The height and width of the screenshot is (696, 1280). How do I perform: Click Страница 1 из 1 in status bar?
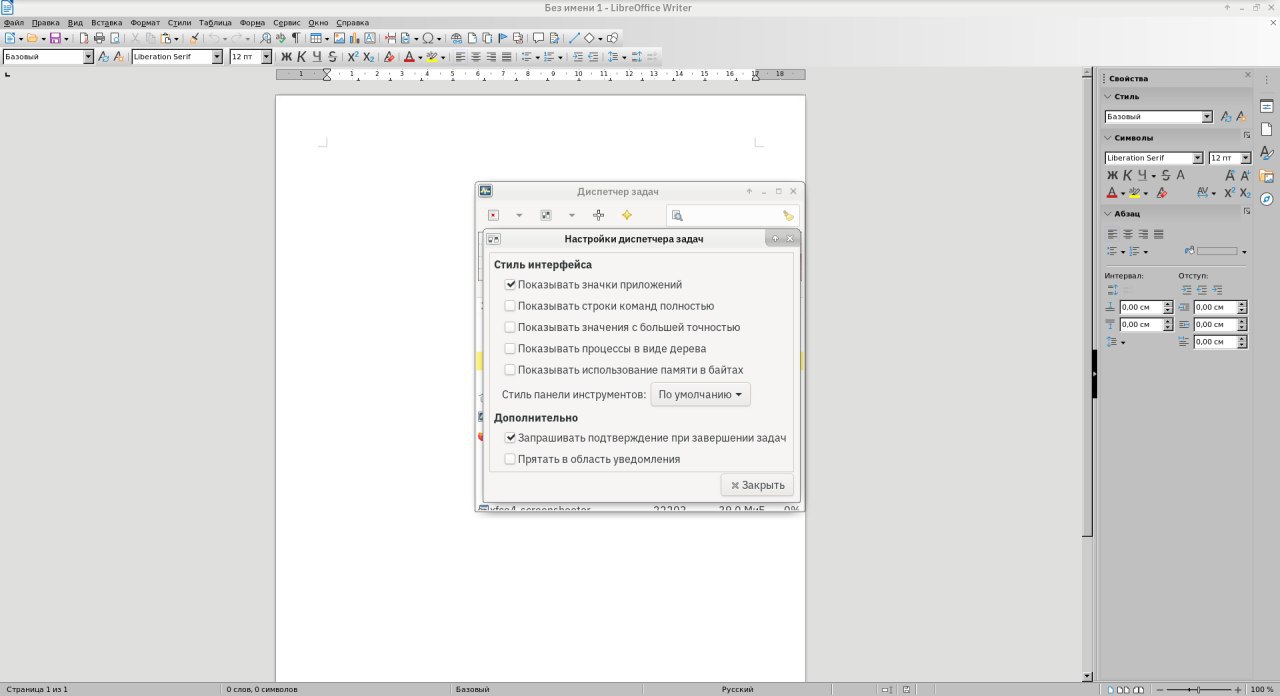pos(36,689)
